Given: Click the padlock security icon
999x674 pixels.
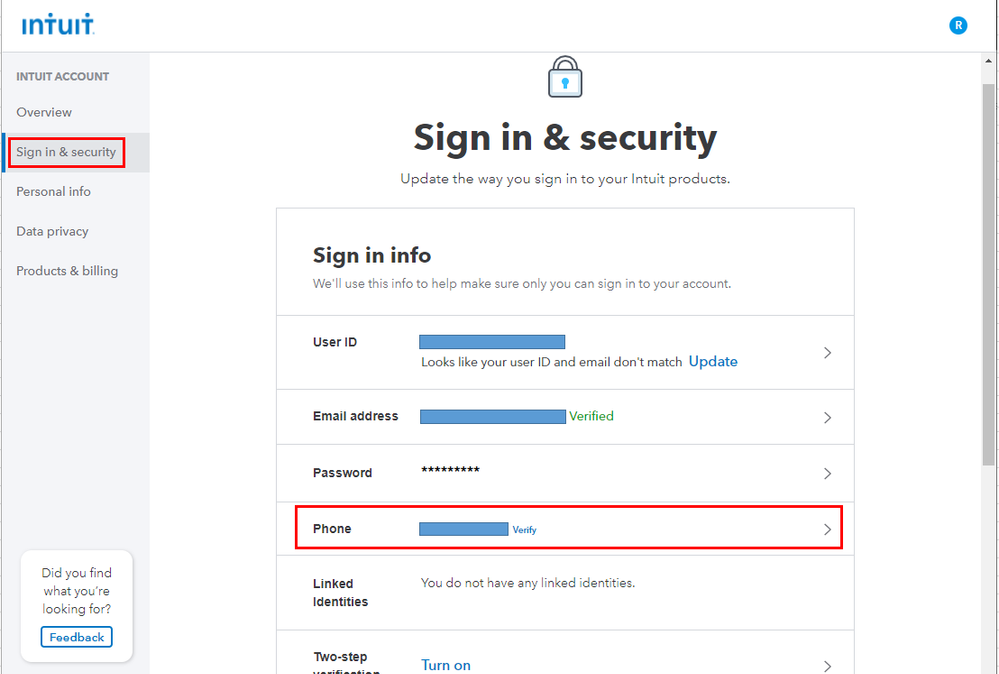Looking at the screenshot, I should [565, 78].
